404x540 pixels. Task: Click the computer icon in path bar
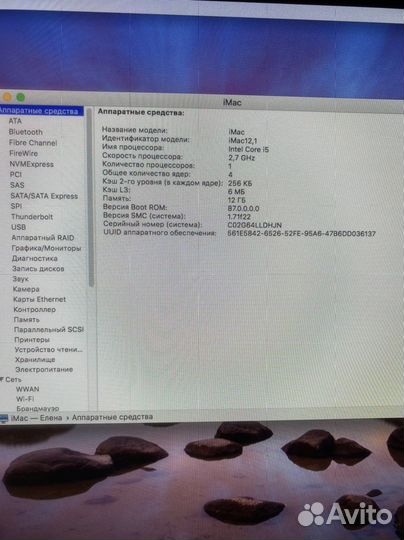click(4, 418)
